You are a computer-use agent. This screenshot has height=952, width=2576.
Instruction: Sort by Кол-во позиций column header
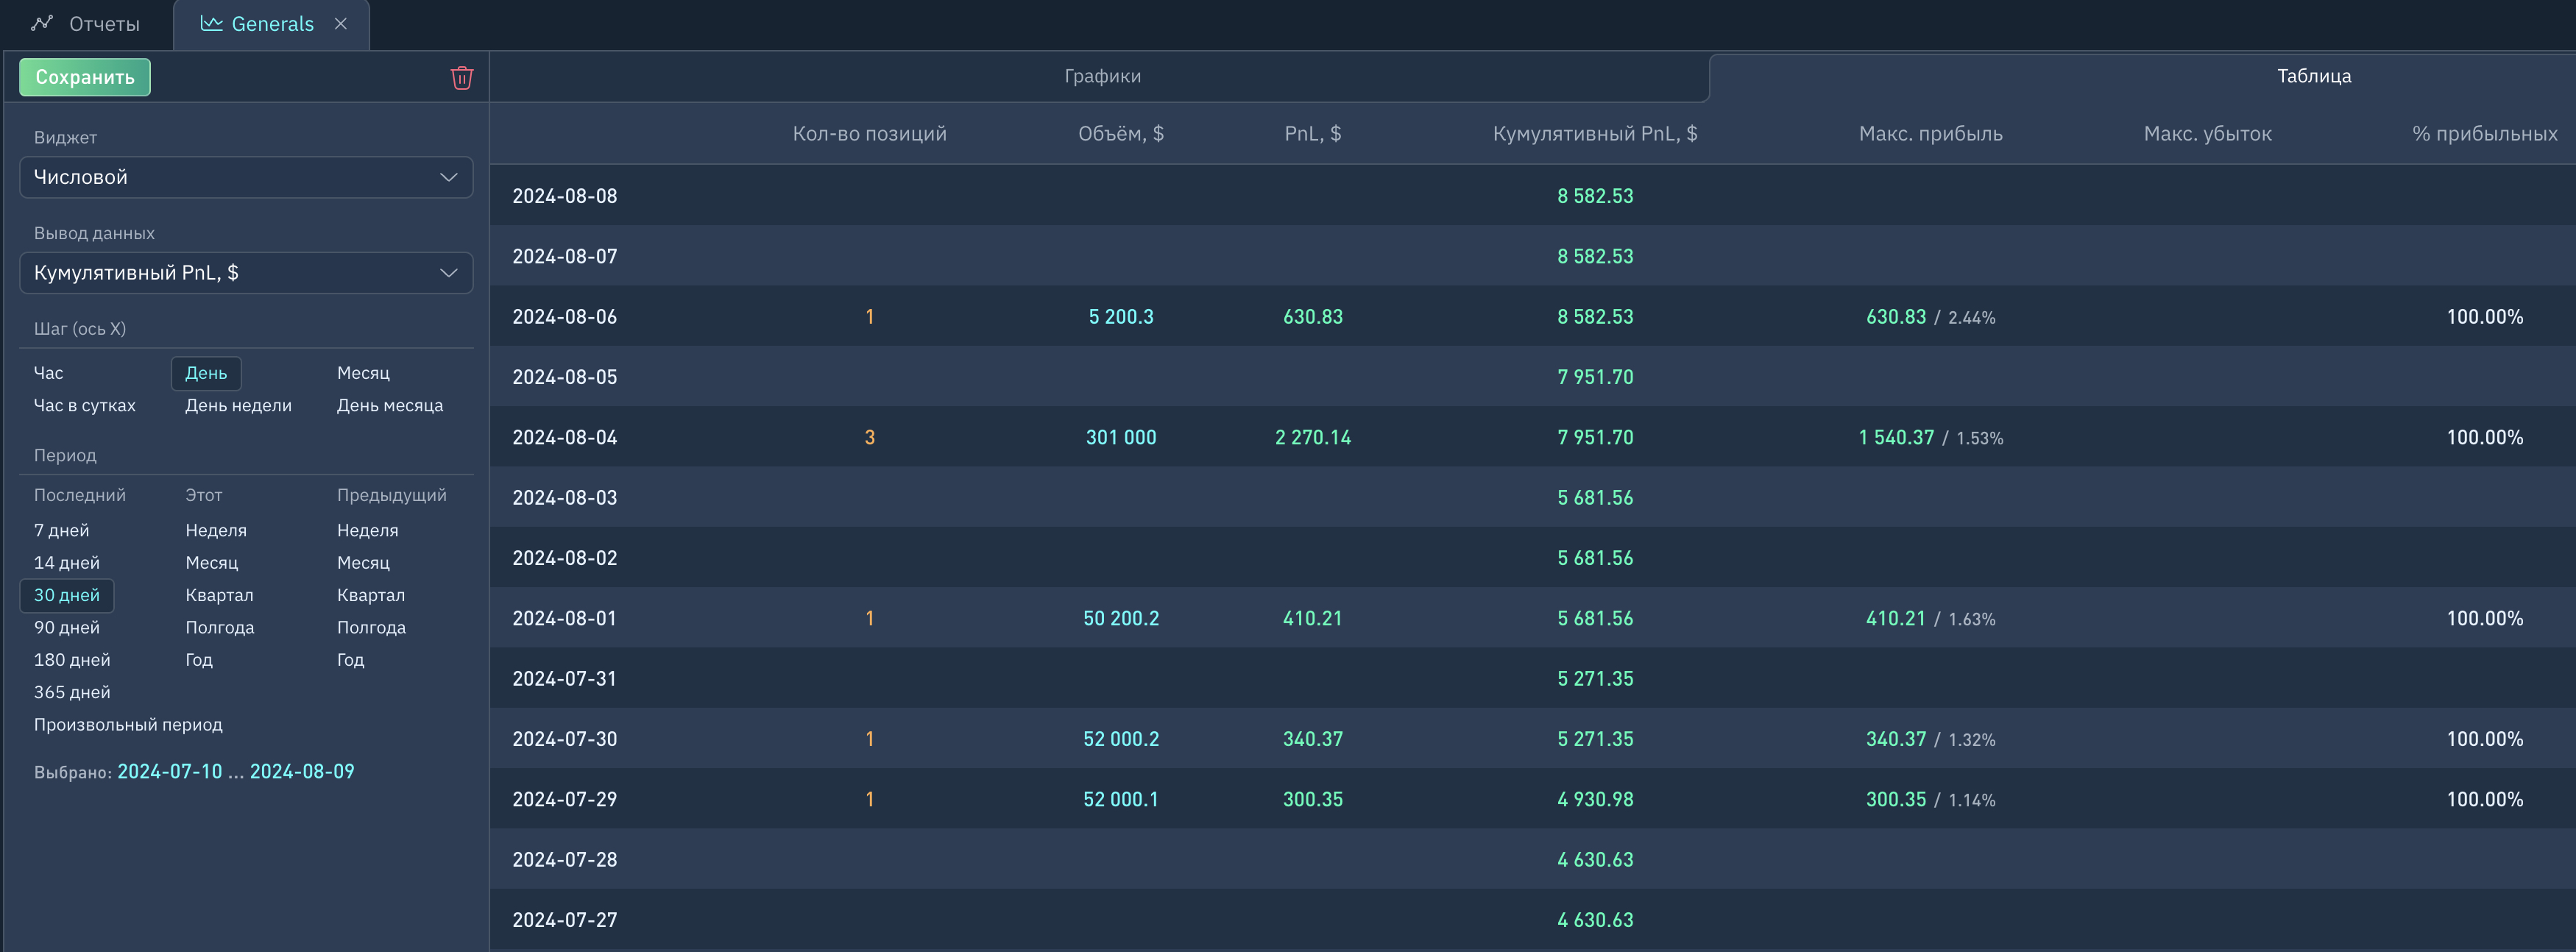(869, 134)
